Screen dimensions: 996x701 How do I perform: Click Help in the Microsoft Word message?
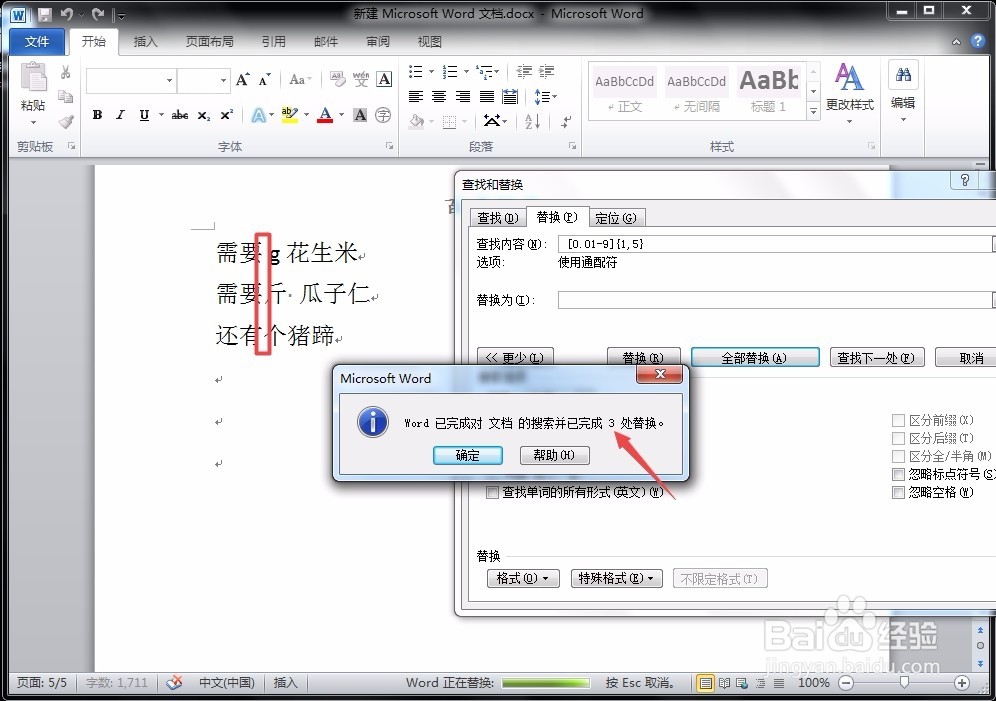555,455
